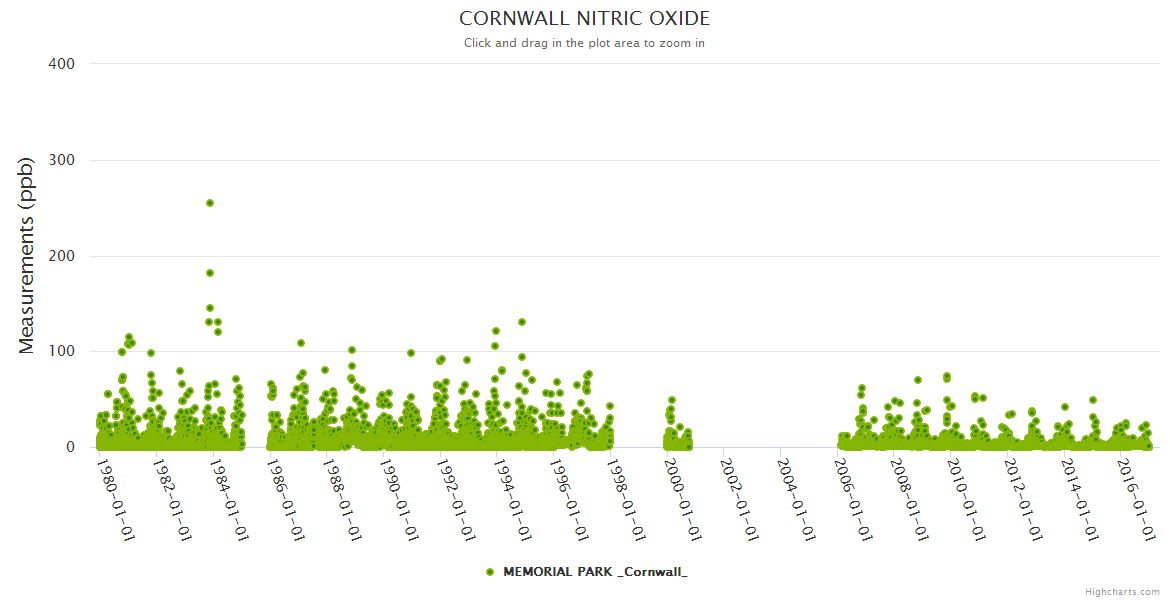This screenshot has width=1170, height=600.
Task: Click the green legend marker for Memorial Park
Action: [x=489, y=572]
